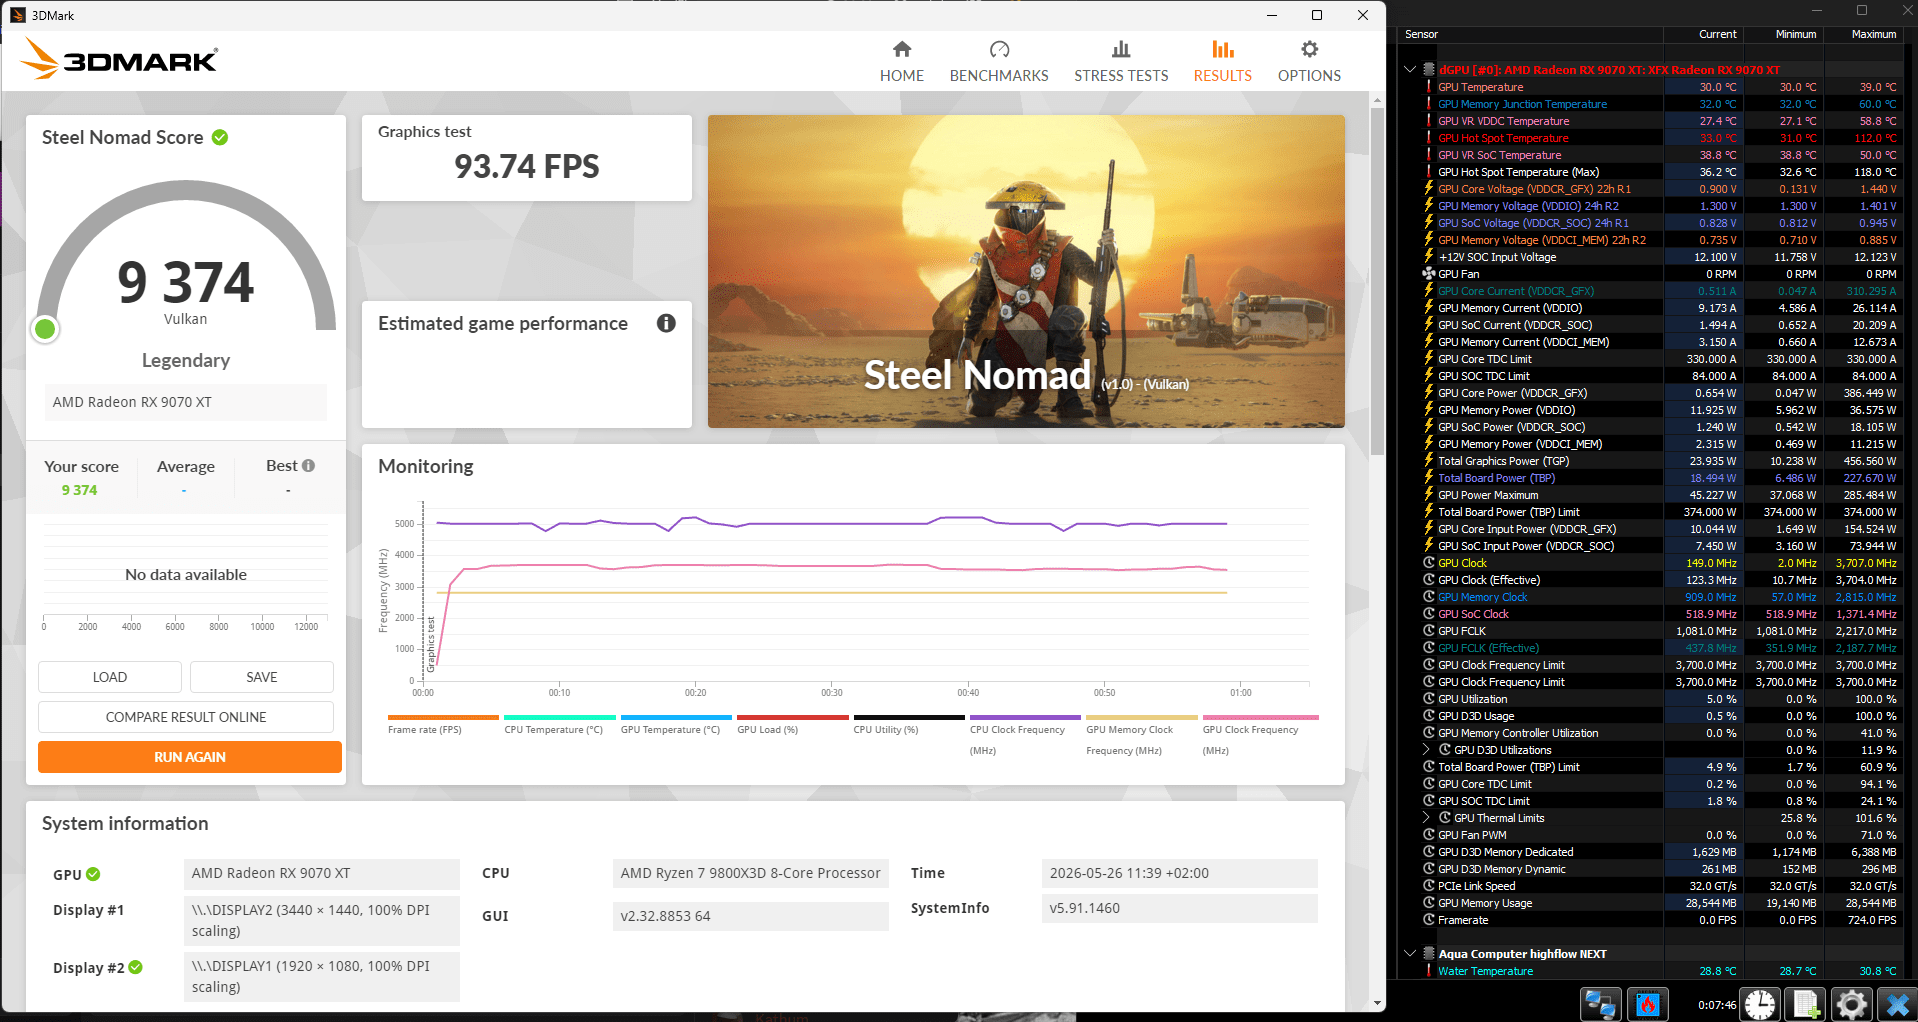Viewport: 1918px width, 1022px height.
Task: Click the clock icon beside GPU Clock (Effective)
Action: click(x=1429, y=580)
